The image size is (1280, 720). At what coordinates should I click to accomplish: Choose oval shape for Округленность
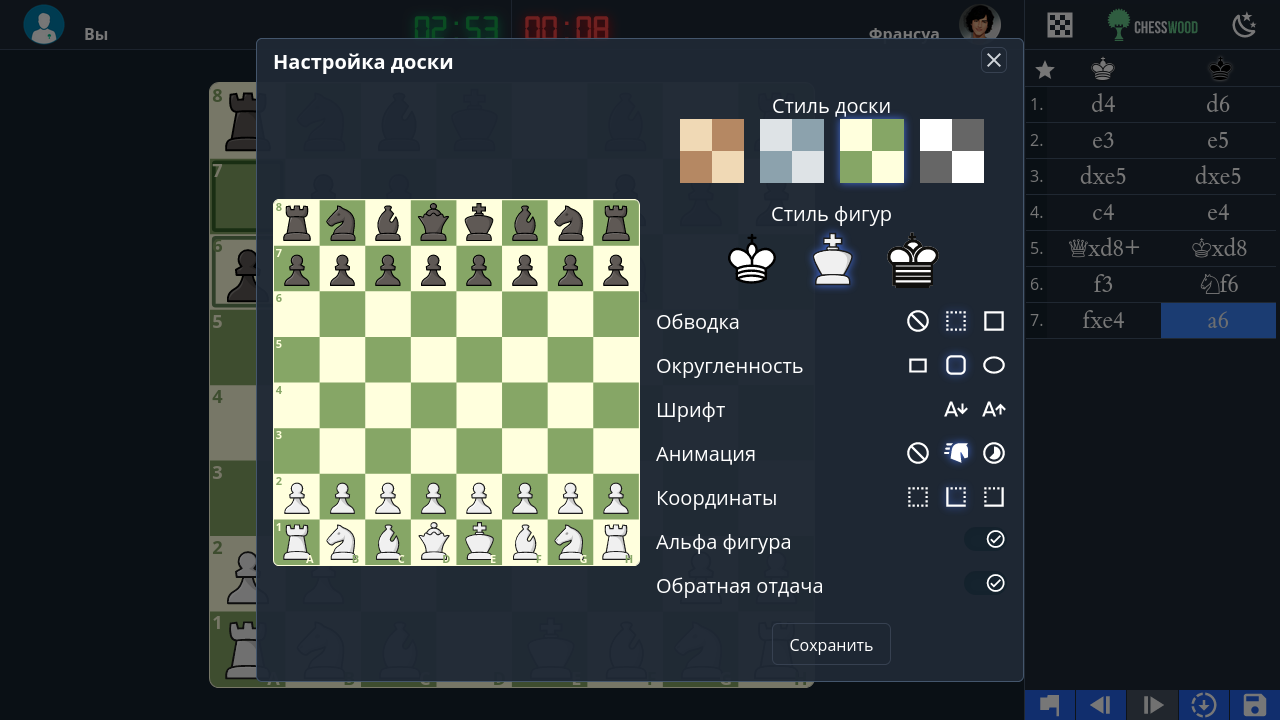(993, 365)
